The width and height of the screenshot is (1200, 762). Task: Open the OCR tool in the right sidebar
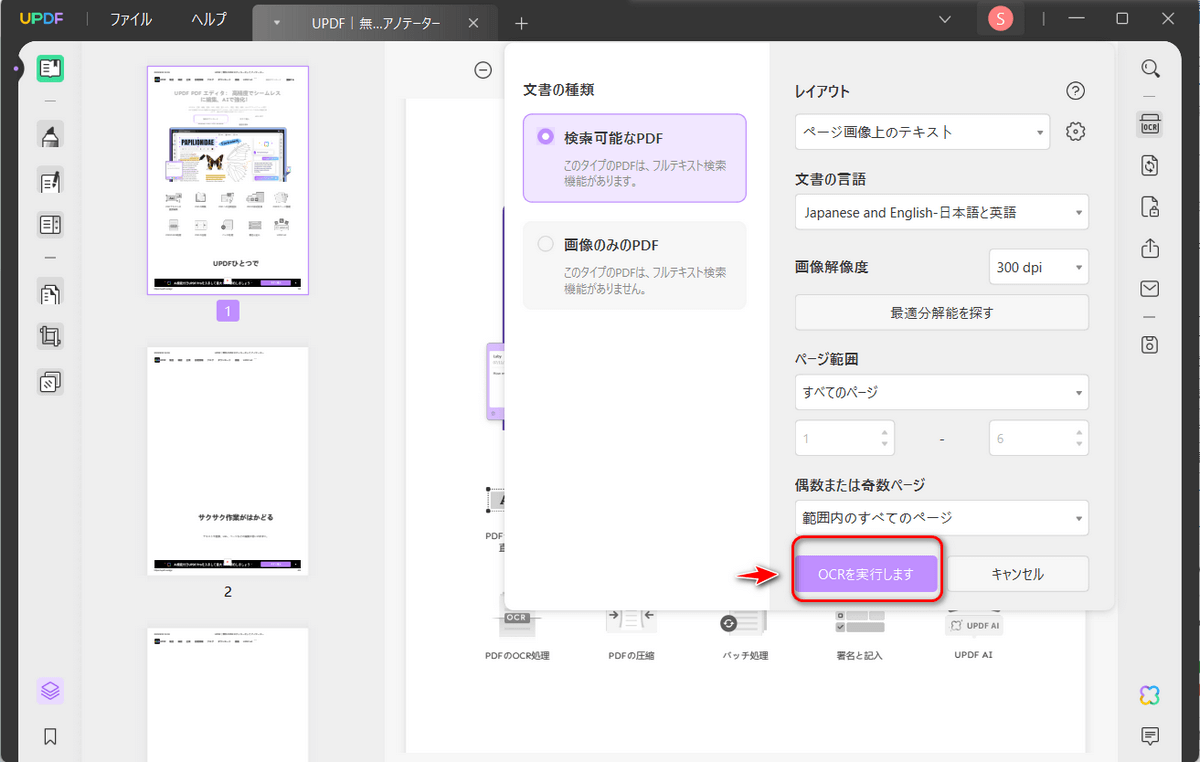1149,124
